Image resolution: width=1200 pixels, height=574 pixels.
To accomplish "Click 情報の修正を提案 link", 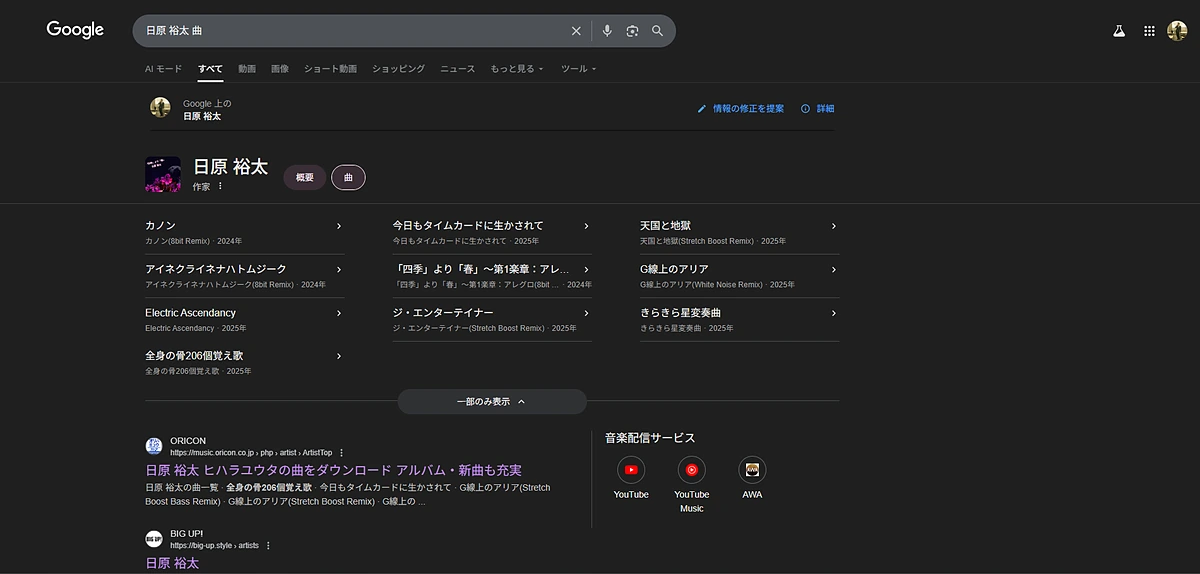I will click(x=747, y=109).
